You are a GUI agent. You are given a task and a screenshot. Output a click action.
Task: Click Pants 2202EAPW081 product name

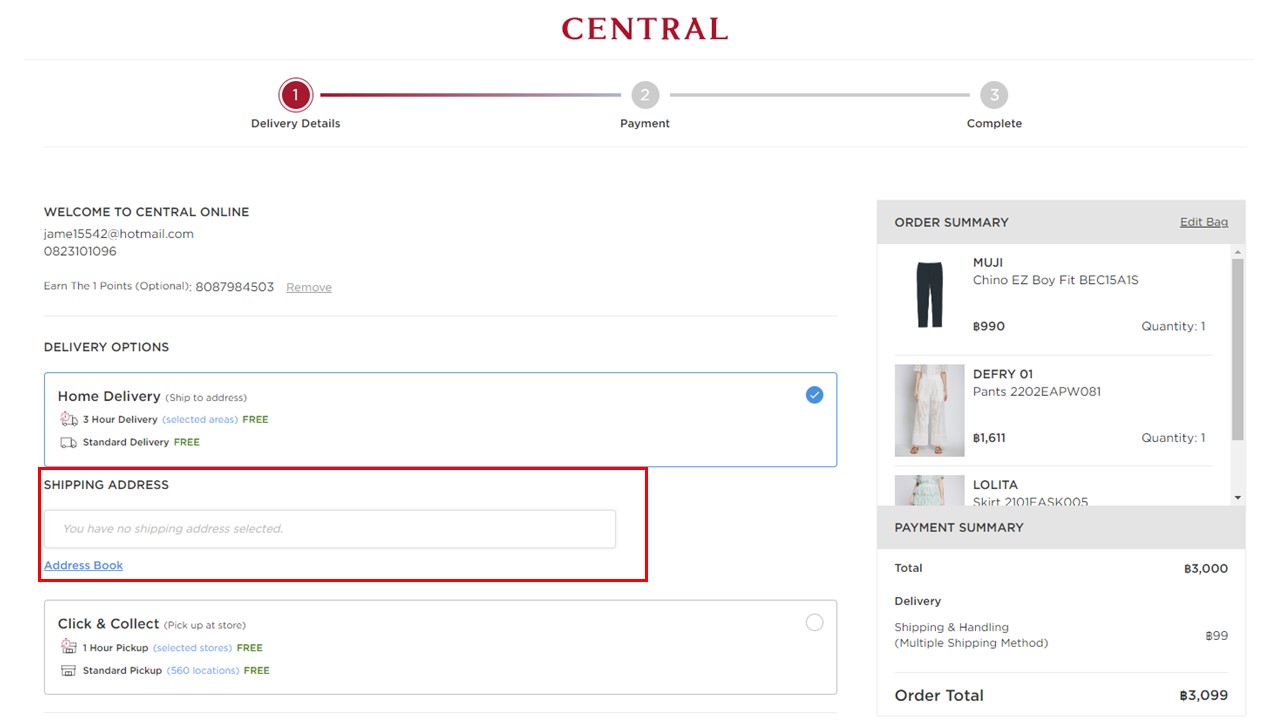(1037, 392)
